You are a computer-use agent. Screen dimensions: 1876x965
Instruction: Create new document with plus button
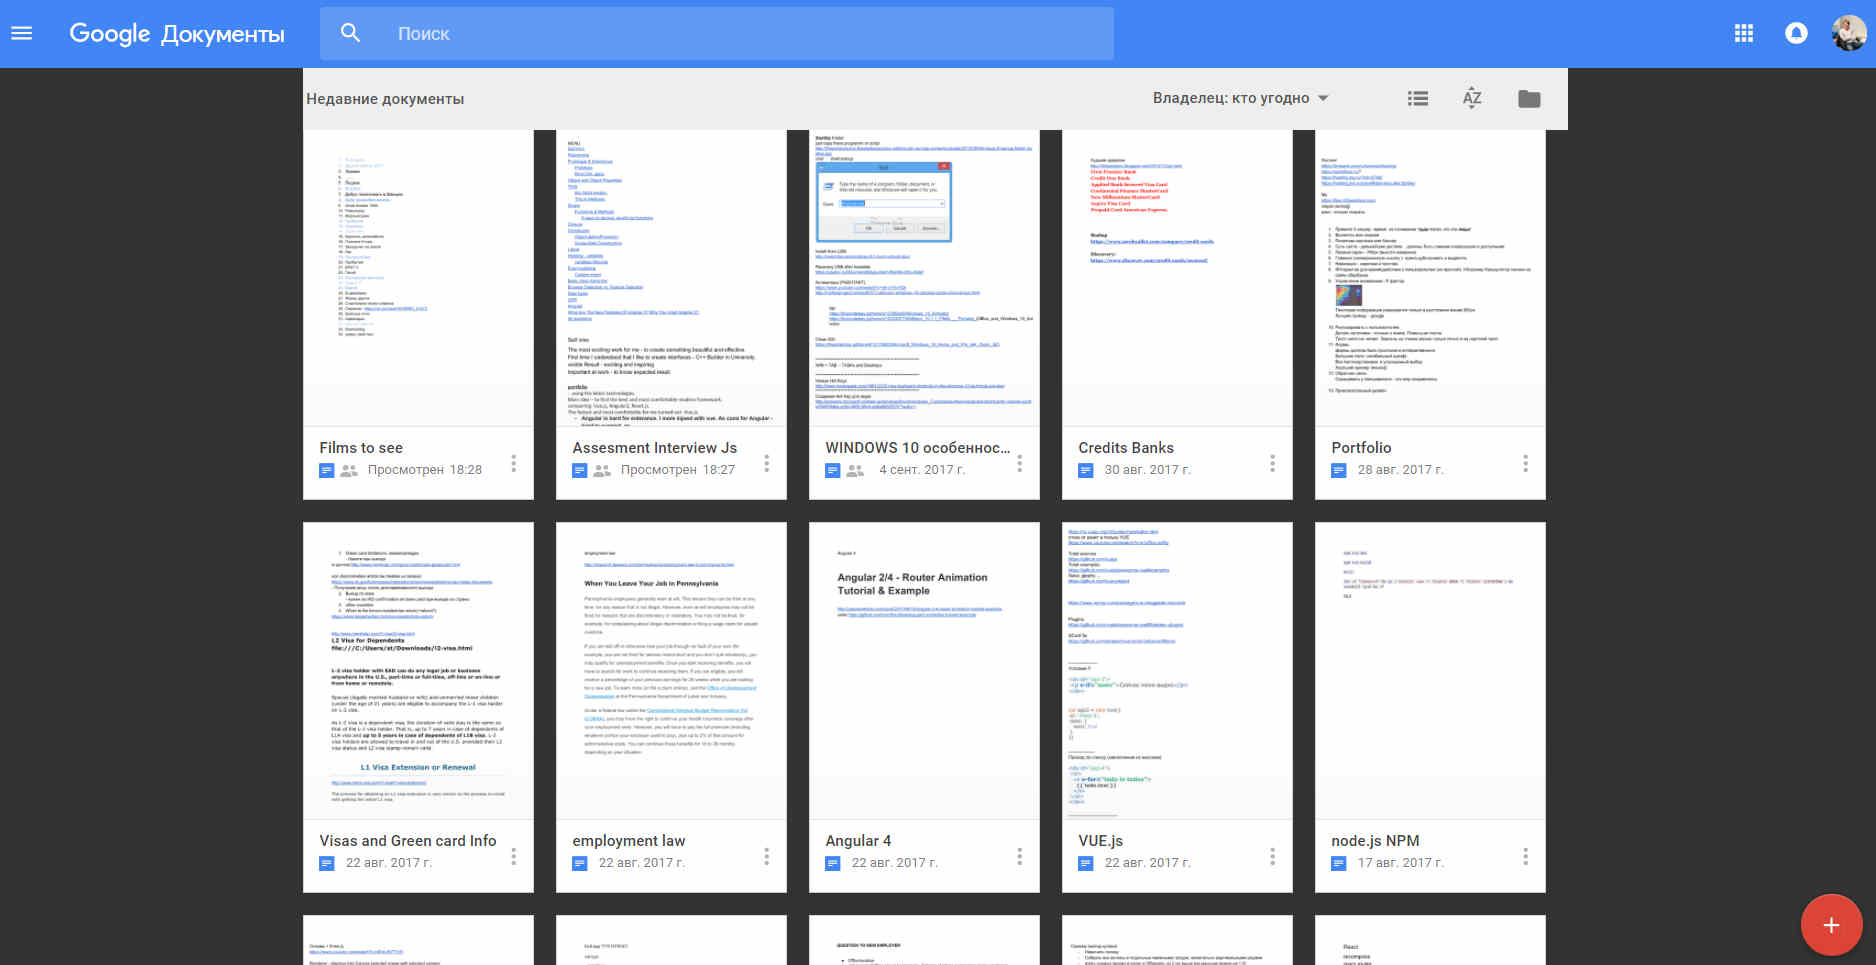[1831, 925]
